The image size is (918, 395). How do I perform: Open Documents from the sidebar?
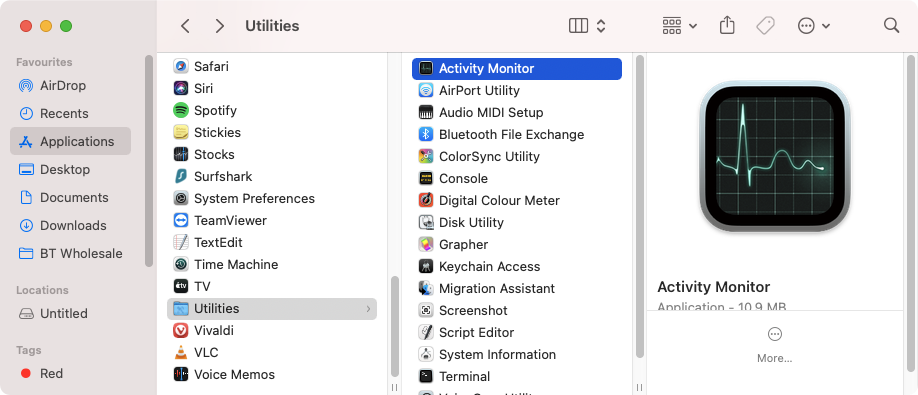[70, 198]
